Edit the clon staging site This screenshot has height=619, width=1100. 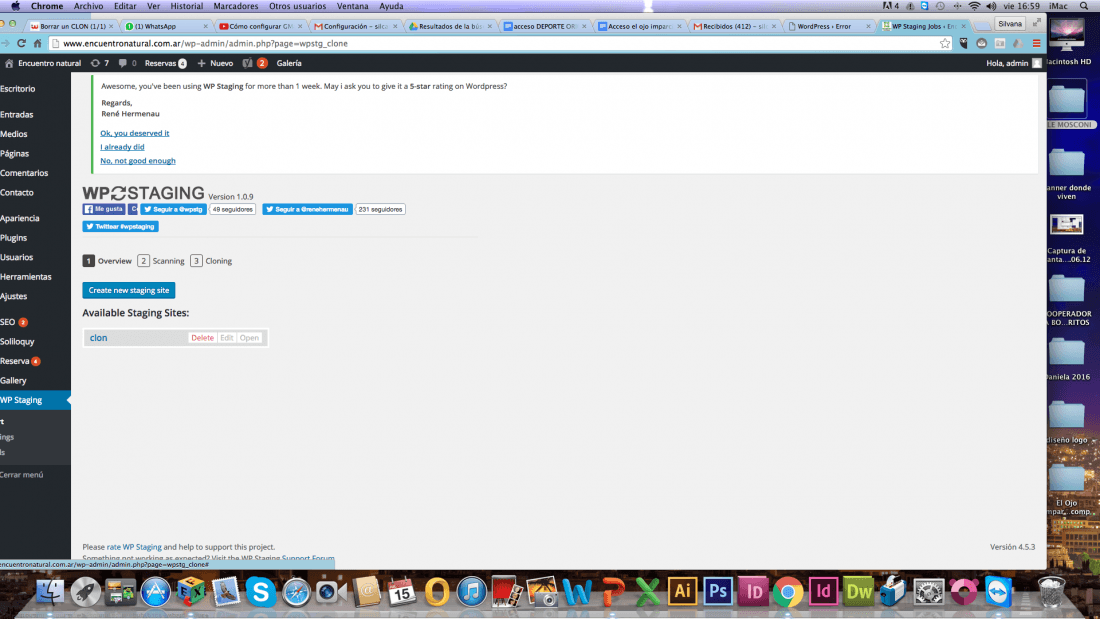227,338
